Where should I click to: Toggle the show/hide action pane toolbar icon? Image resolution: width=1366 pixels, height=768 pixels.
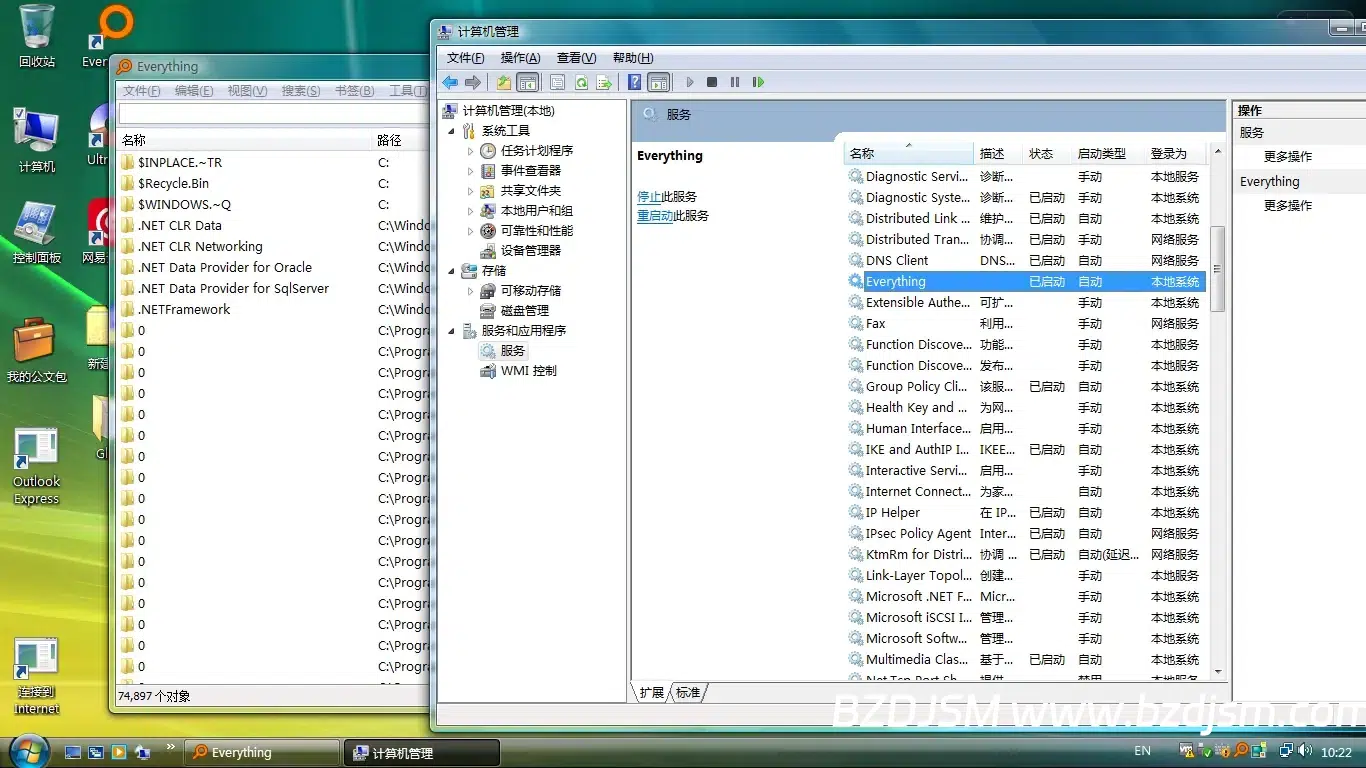(658, 82)
